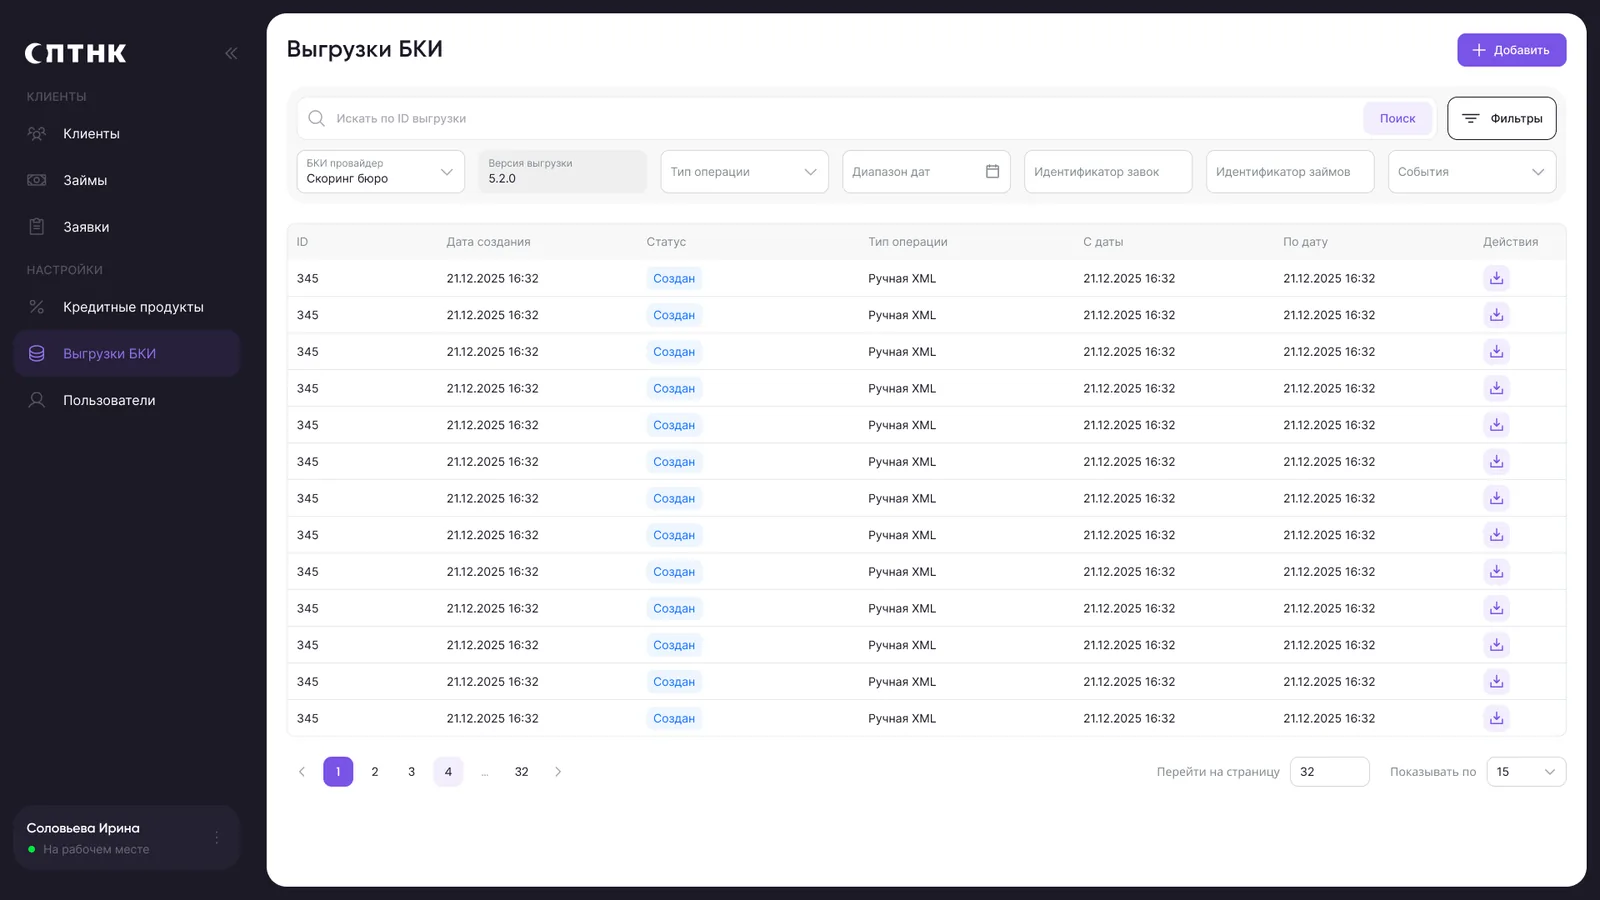1600x900 pixels.
Task: Click the ID column header
Action: coord(303,242)
